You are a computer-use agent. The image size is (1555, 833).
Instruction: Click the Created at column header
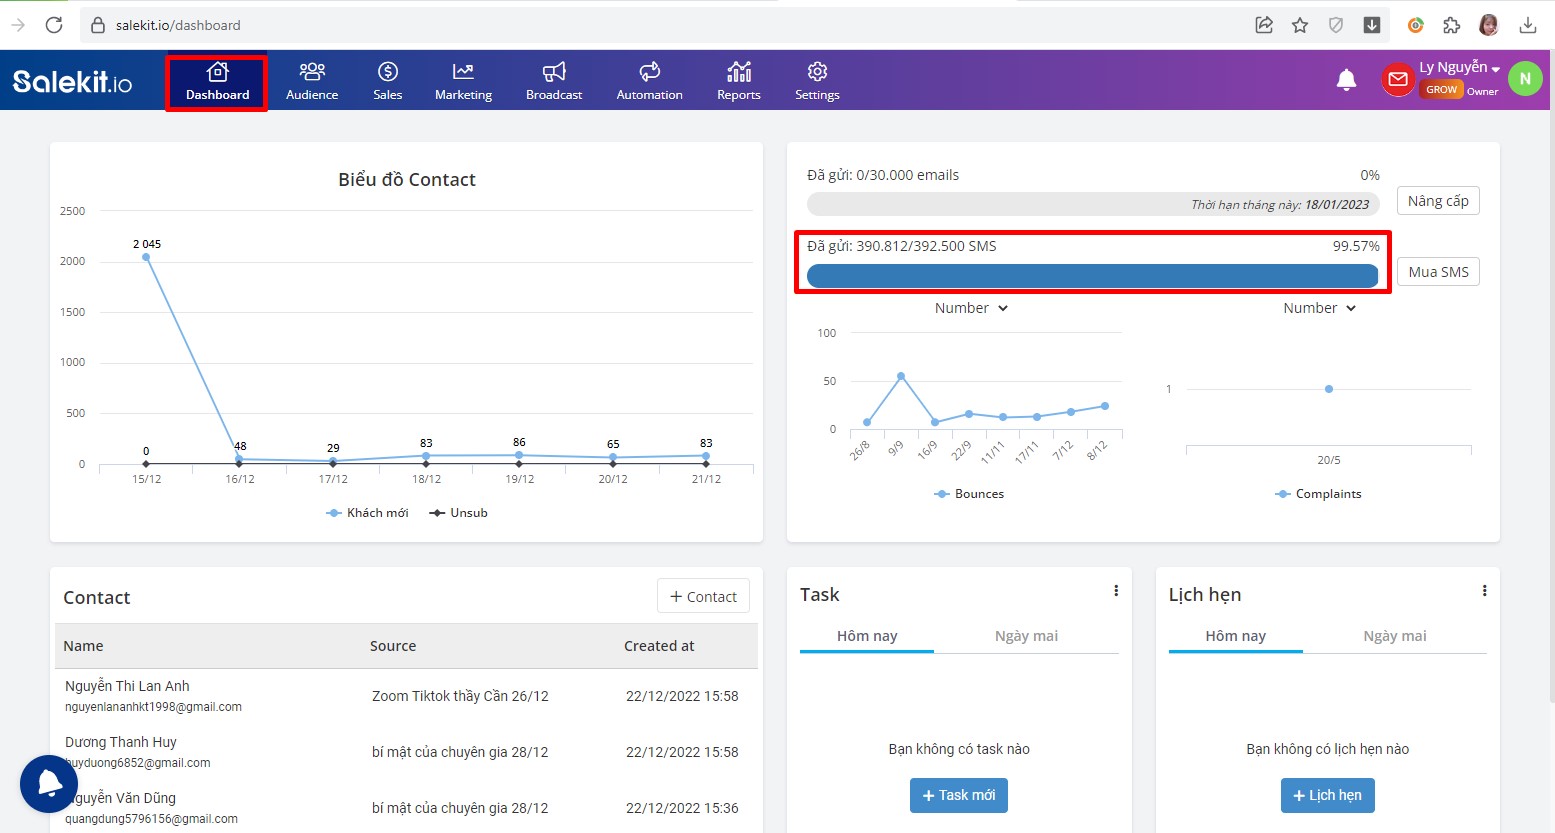[659, 646]
